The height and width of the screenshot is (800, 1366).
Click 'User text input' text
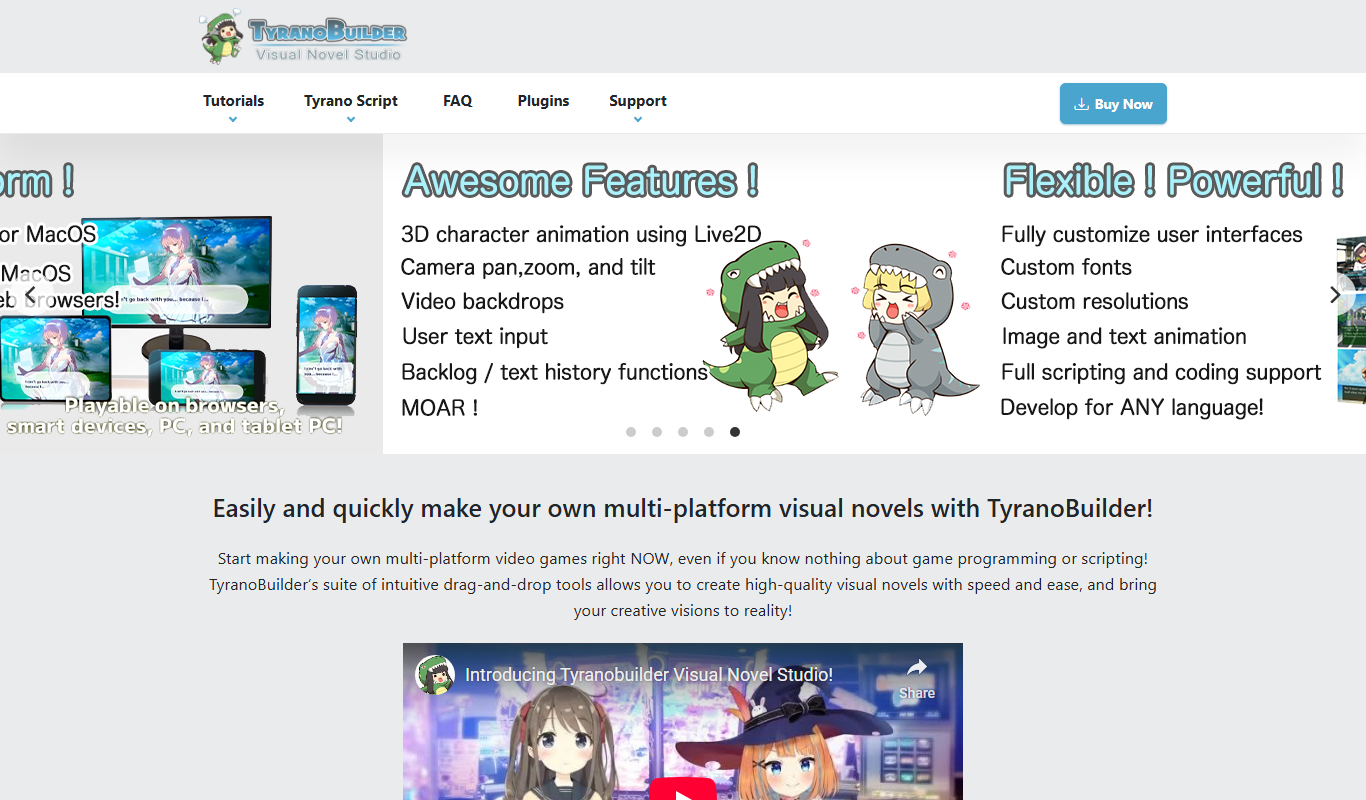[475, 337]
